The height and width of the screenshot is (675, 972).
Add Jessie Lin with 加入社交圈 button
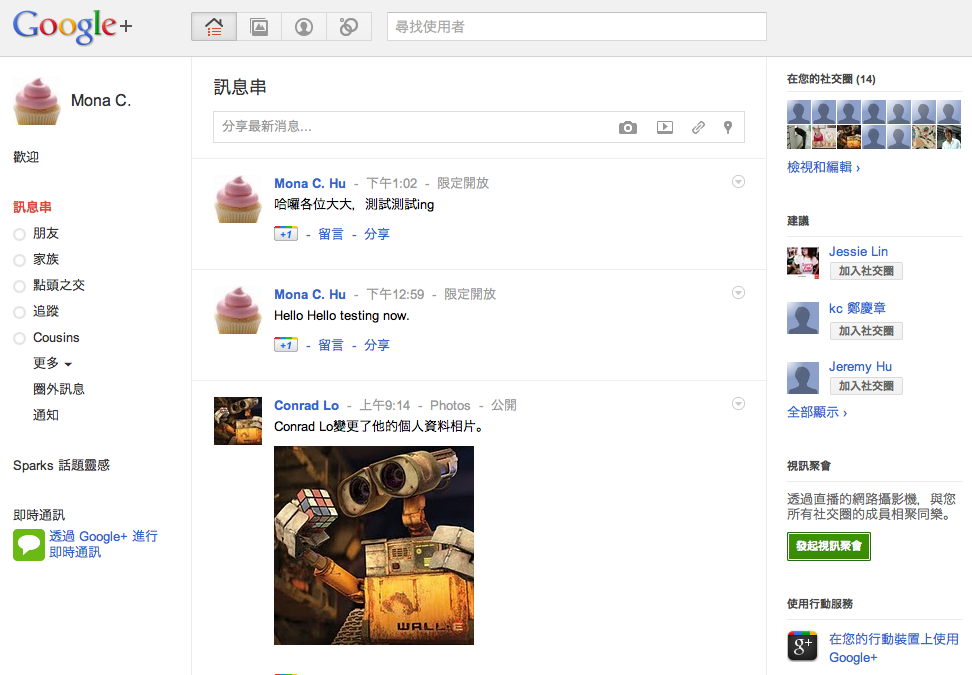click(x=866, y=271)
